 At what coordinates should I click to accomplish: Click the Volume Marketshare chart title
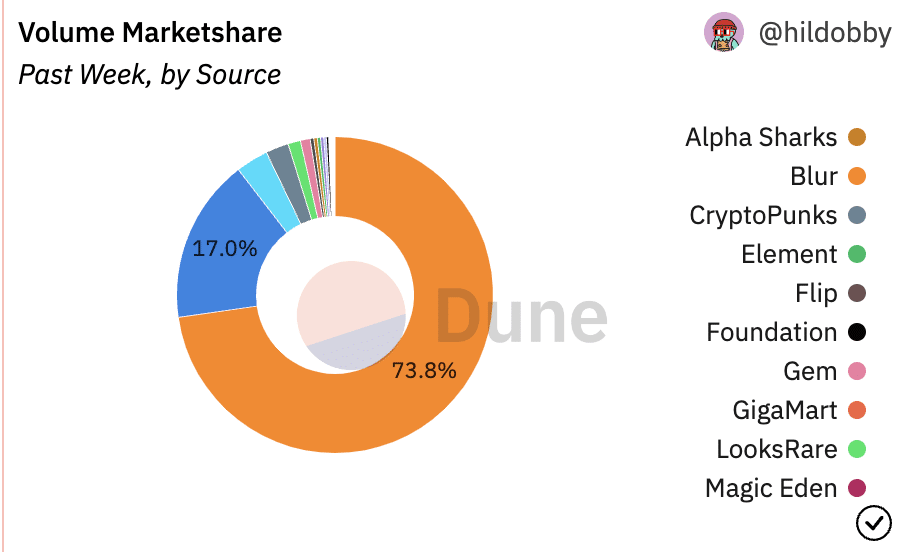150,32
